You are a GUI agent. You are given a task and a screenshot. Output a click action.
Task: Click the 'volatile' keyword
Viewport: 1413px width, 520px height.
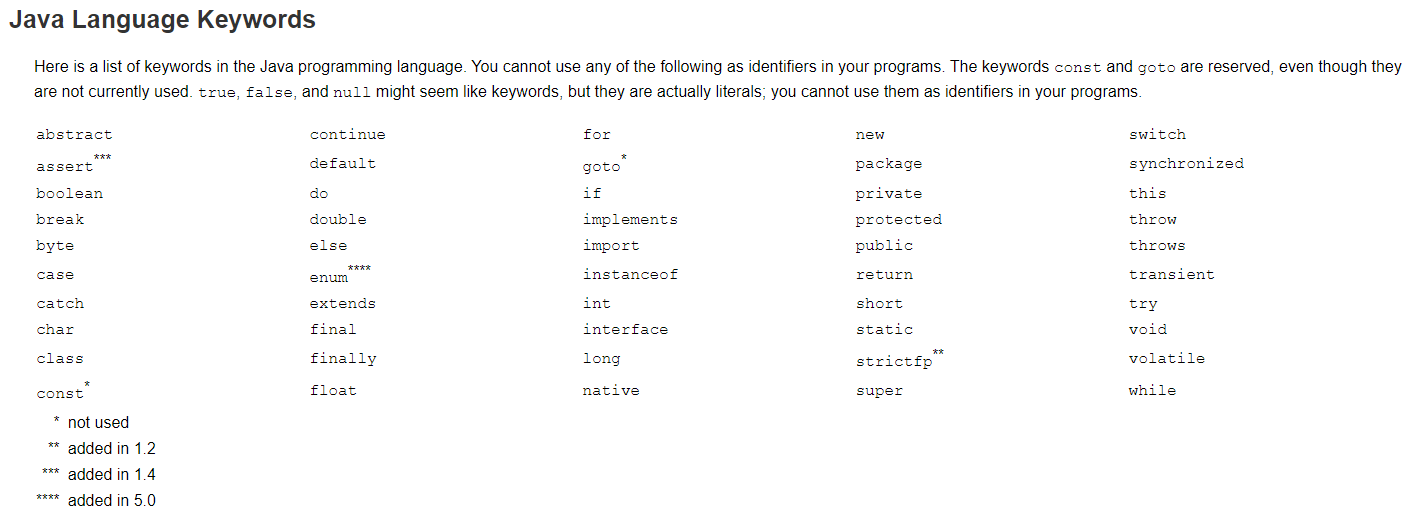point(1167,359)
